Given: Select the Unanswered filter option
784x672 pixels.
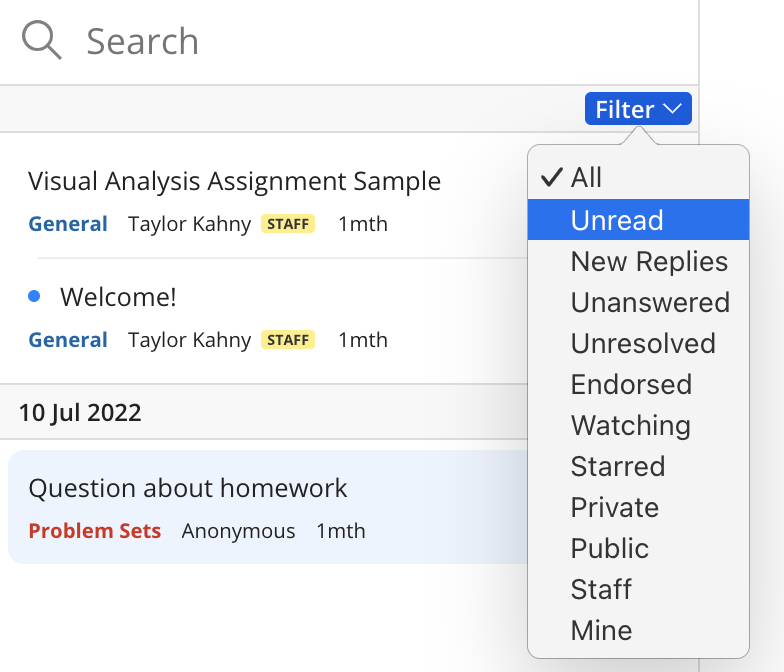Looking at the screenshot, I should 650,303.
